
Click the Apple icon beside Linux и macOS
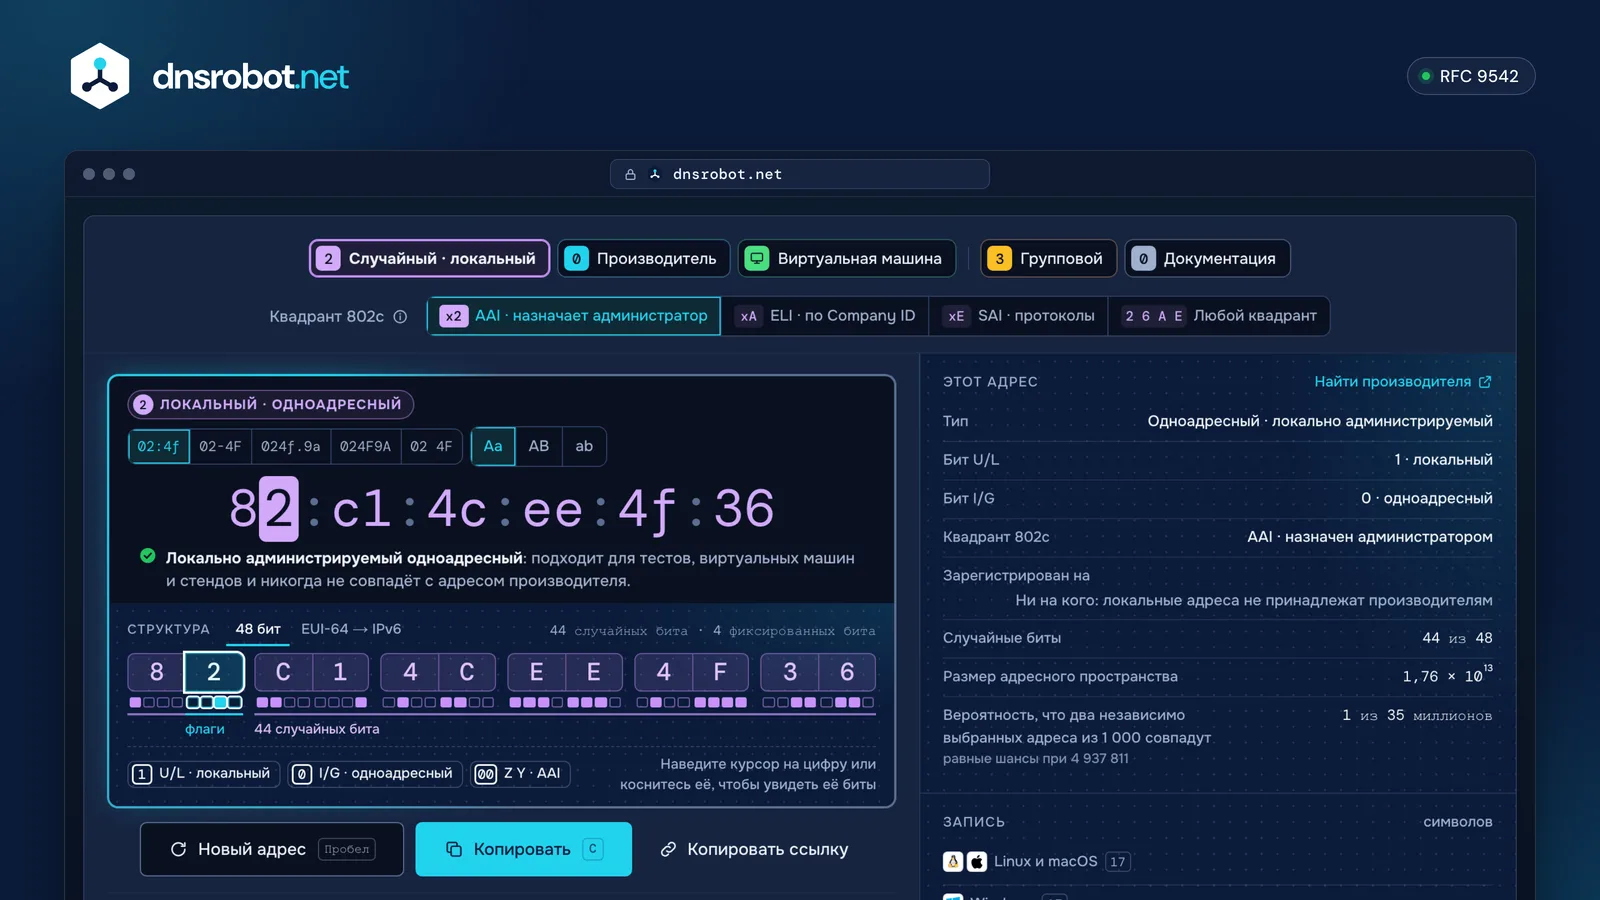977,861
